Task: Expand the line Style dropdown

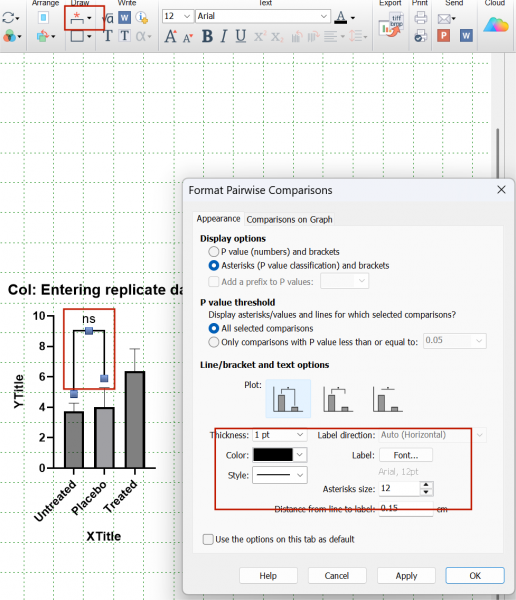Action: 279,475
